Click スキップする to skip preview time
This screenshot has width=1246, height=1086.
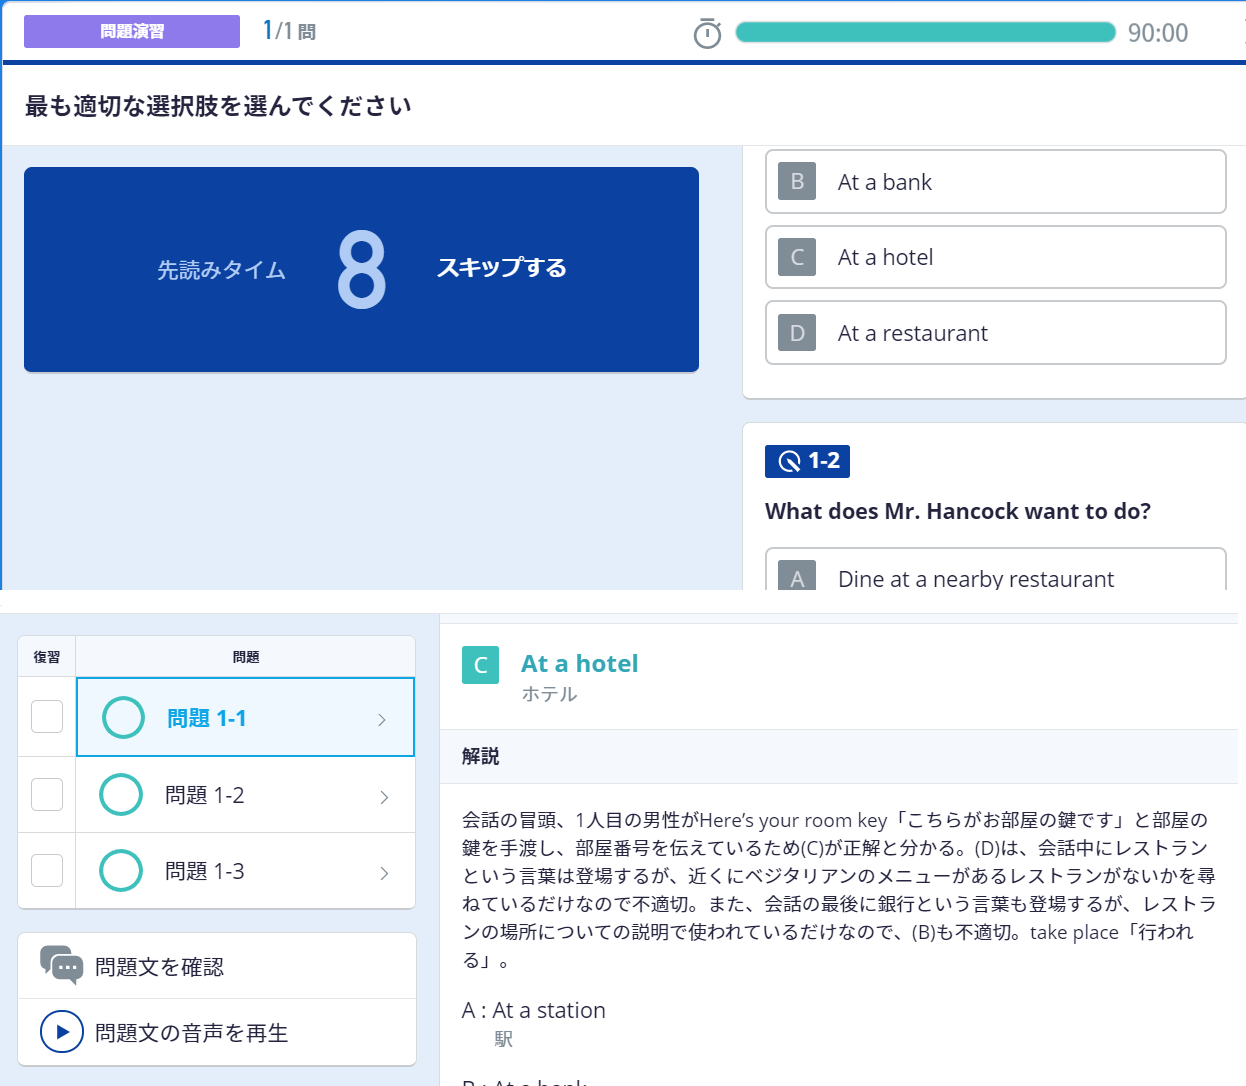[501, 268]
